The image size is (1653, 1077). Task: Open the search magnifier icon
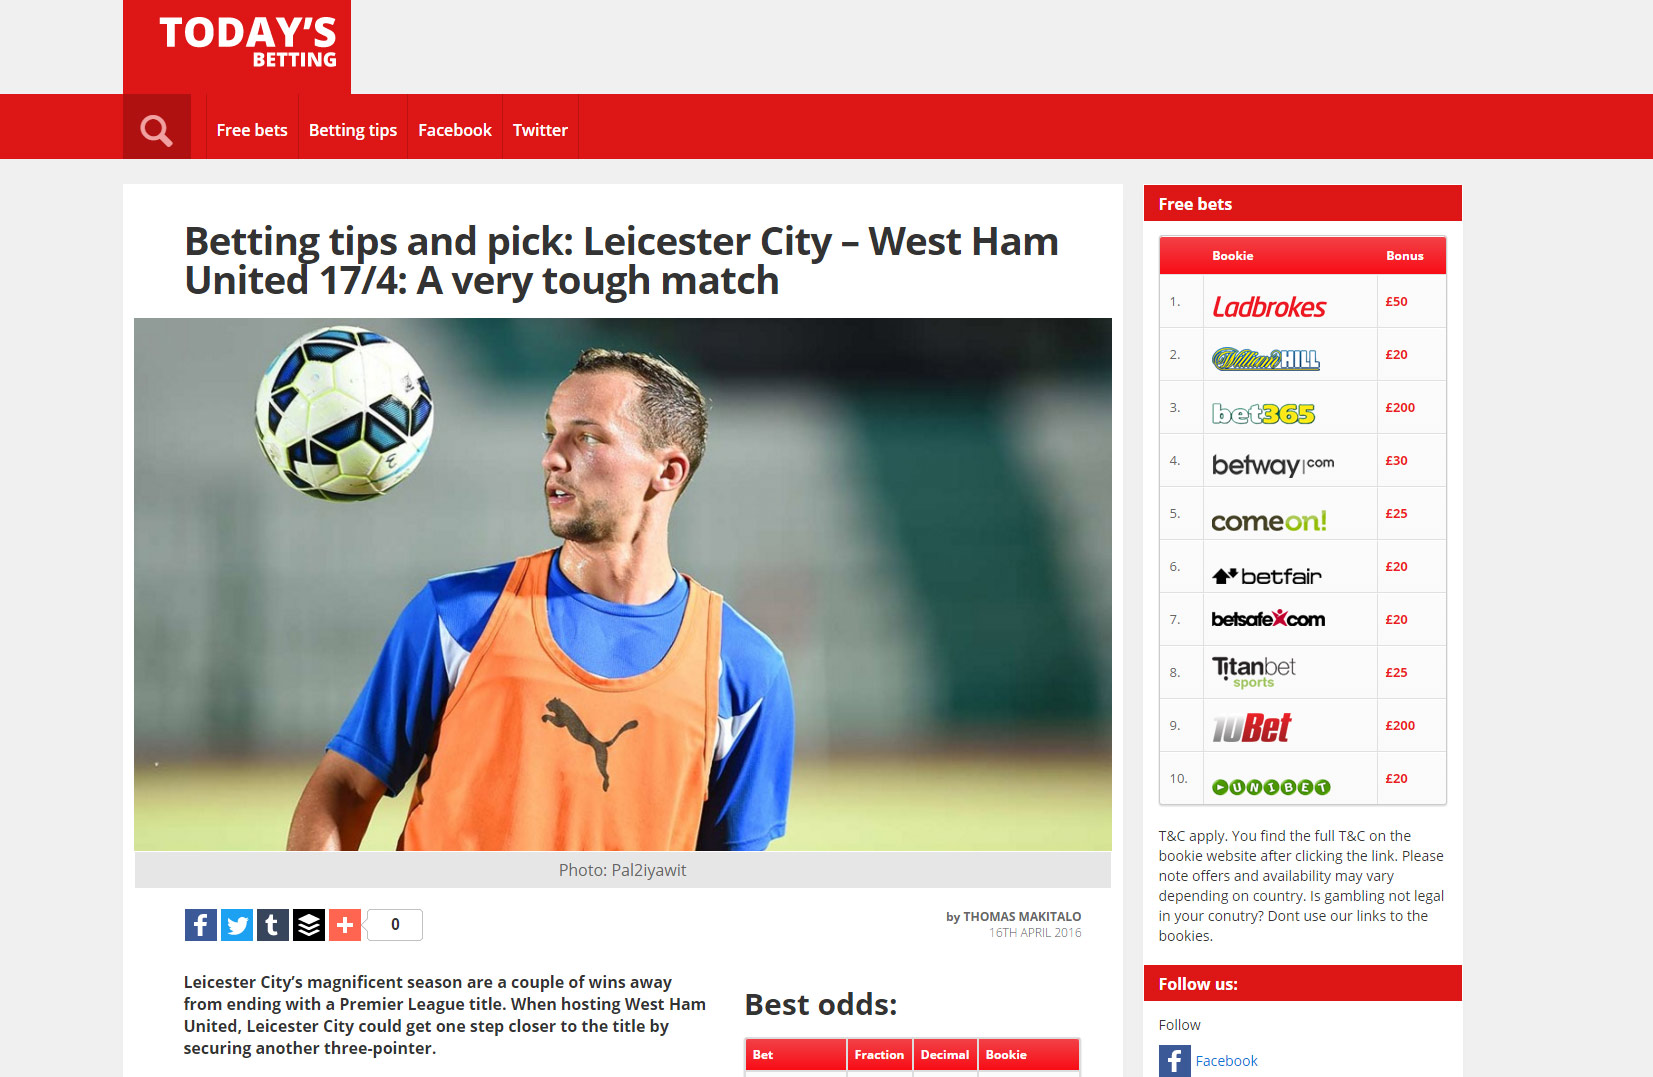[156, 130]
